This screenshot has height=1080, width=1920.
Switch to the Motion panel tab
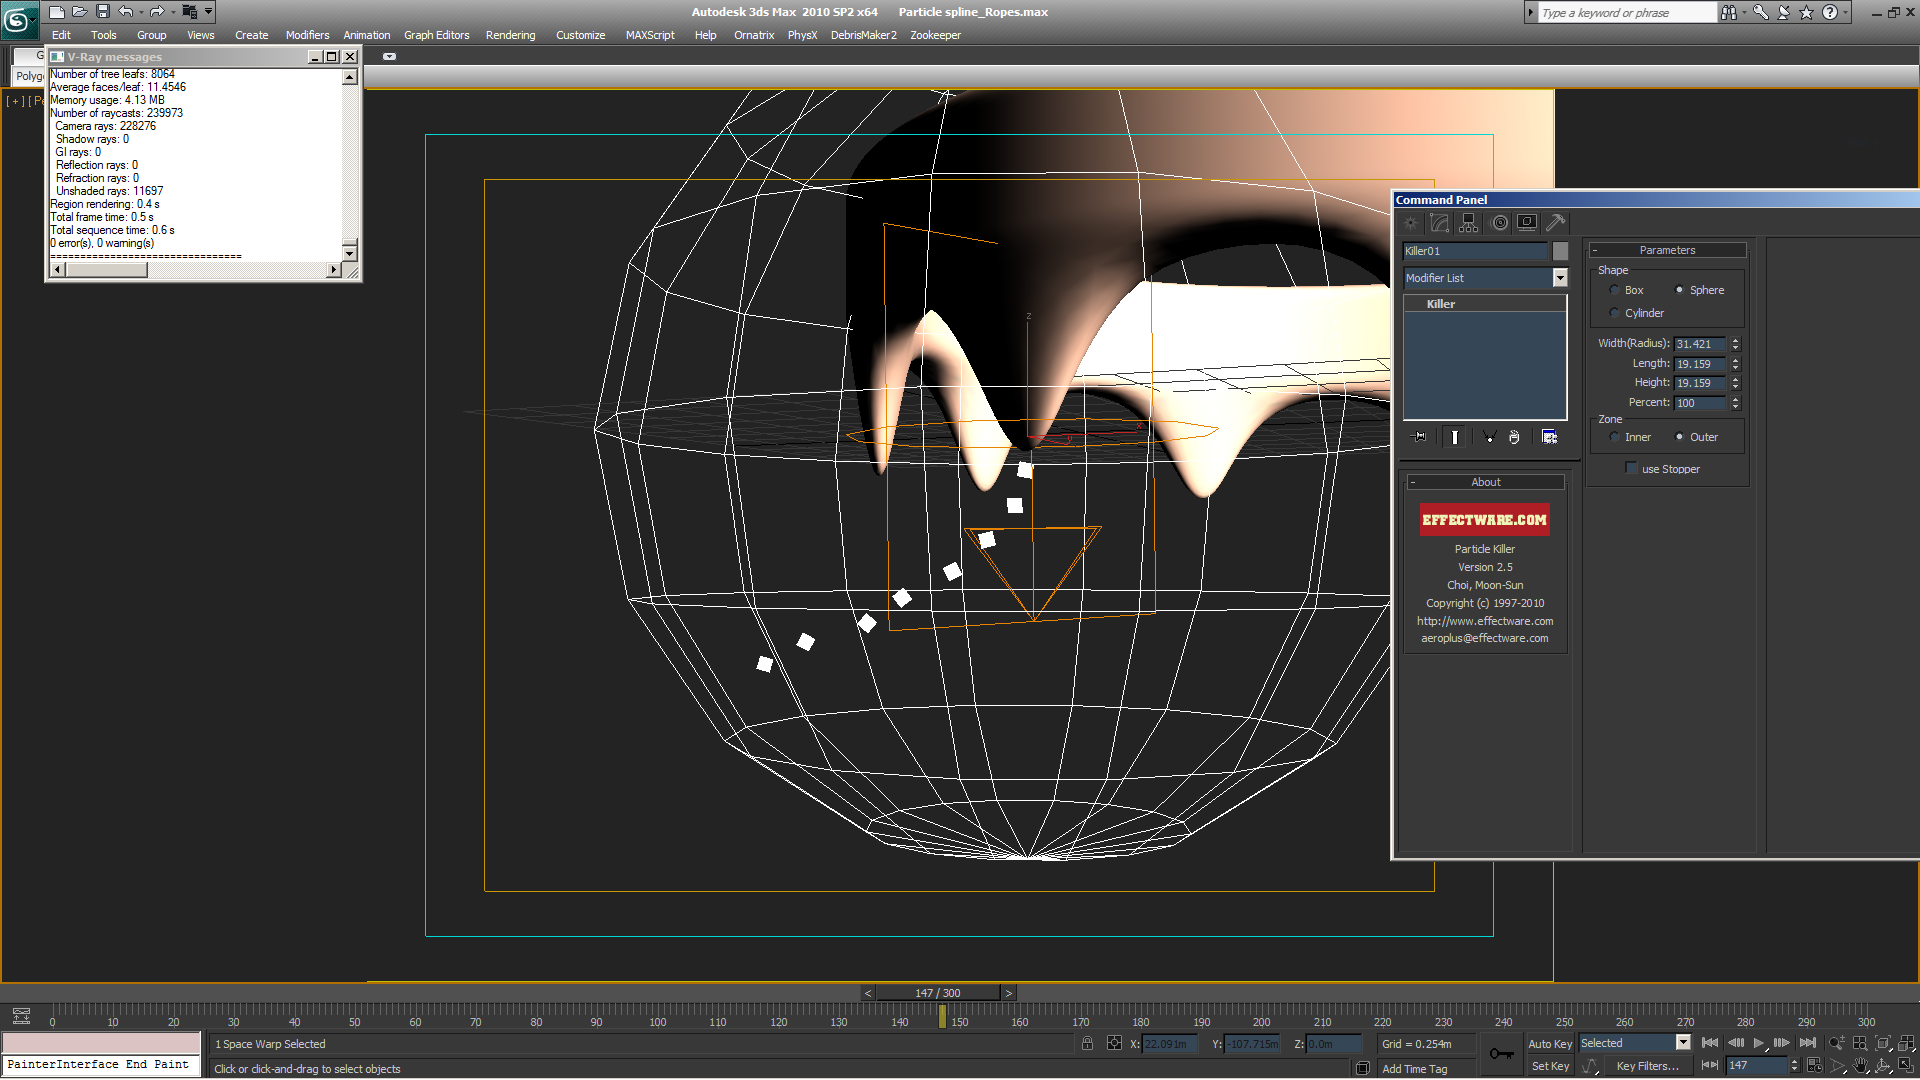tap(1499, 223)
